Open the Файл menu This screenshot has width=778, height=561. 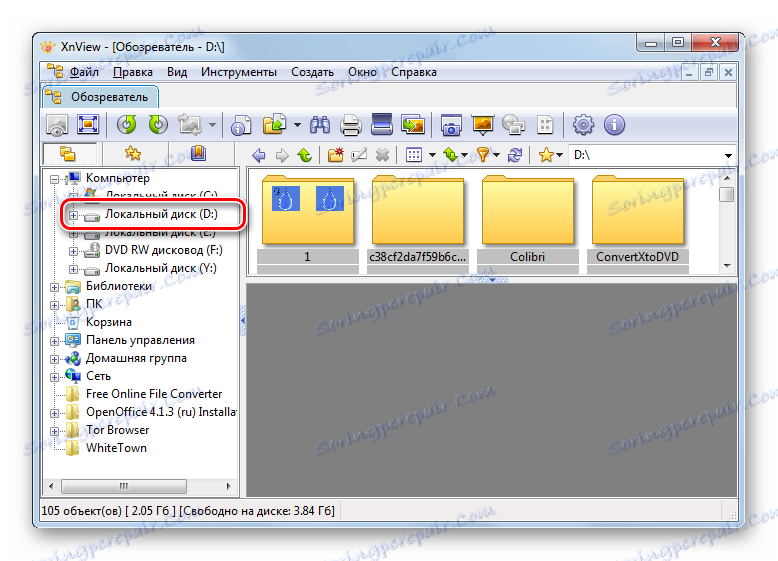[84, 72]
